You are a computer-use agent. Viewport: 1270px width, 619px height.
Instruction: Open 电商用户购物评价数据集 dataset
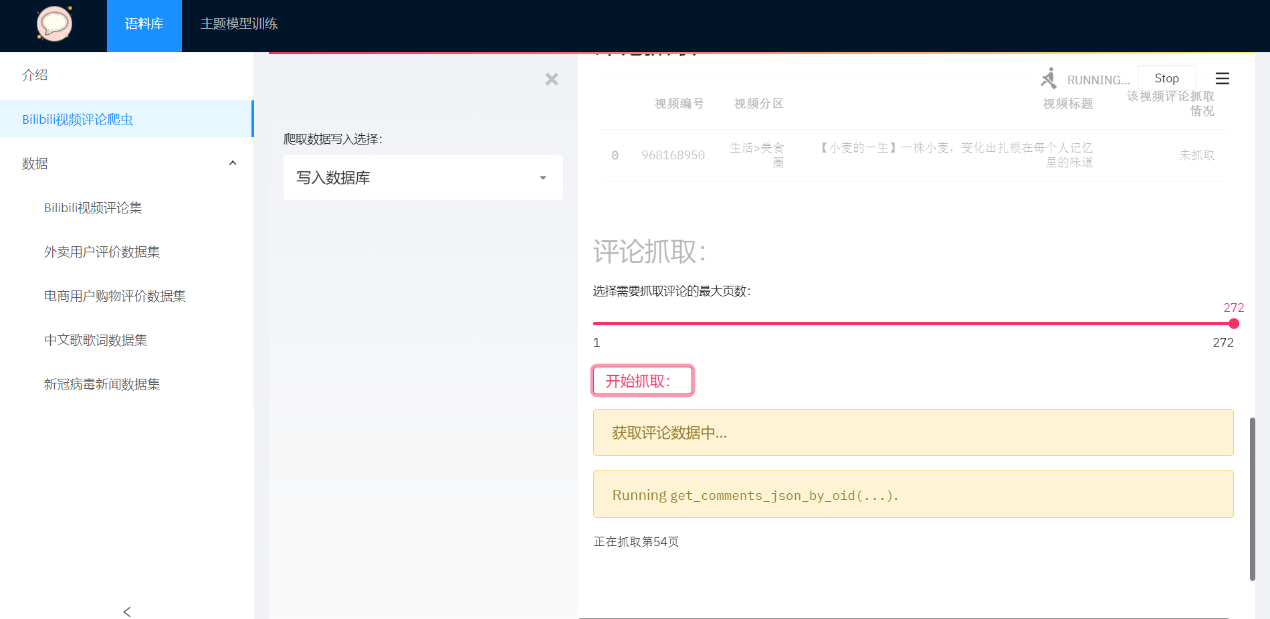115,296
